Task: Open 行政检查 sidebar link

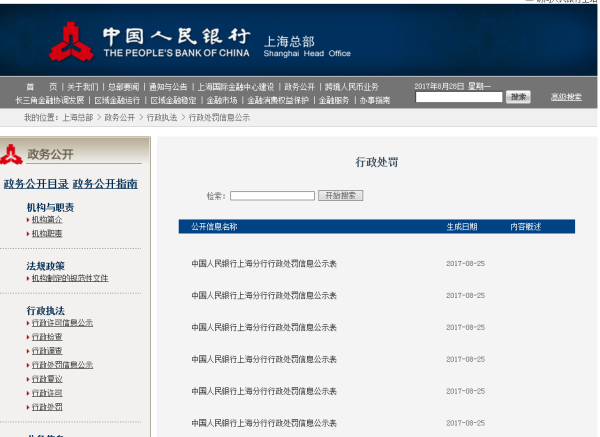Action: [47, 337]
